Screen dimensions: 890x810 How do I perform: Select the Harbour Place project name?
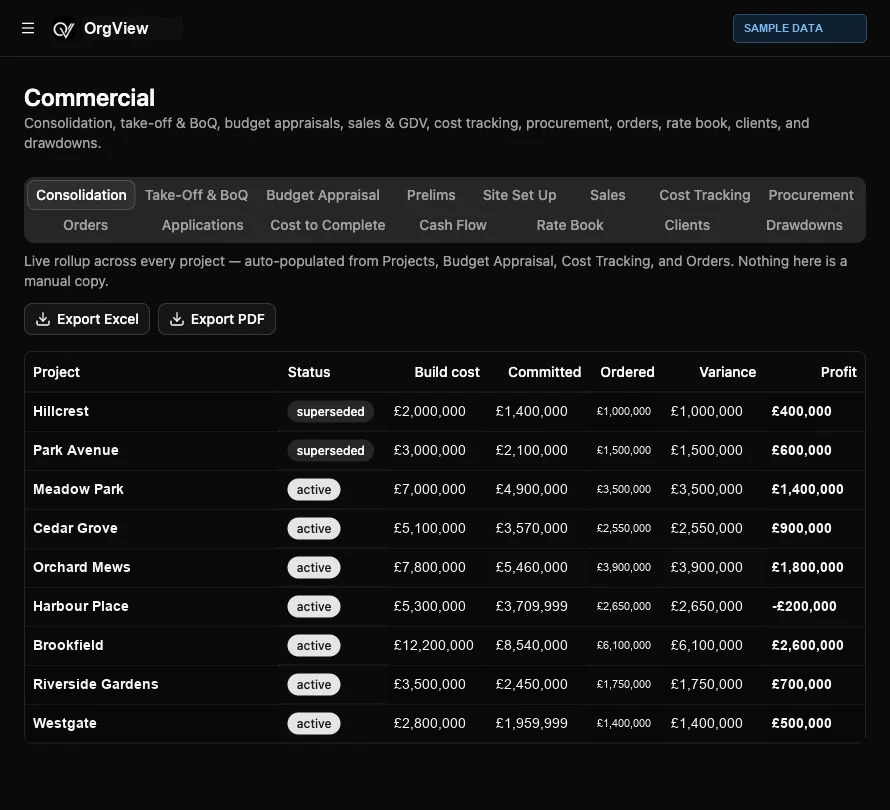[81, 606]
